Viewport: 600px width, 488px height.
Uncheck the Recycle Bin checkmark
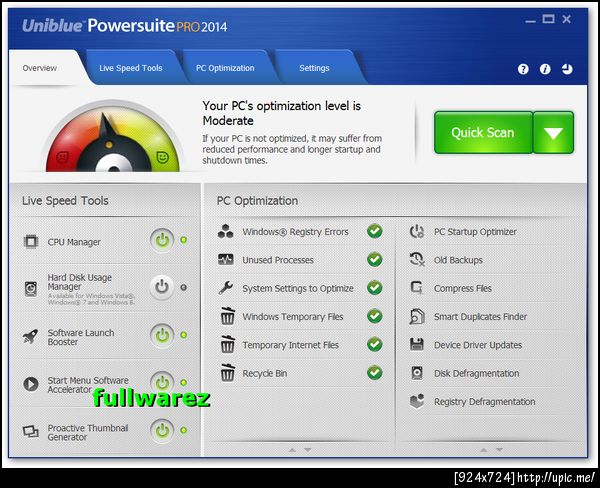375,373
